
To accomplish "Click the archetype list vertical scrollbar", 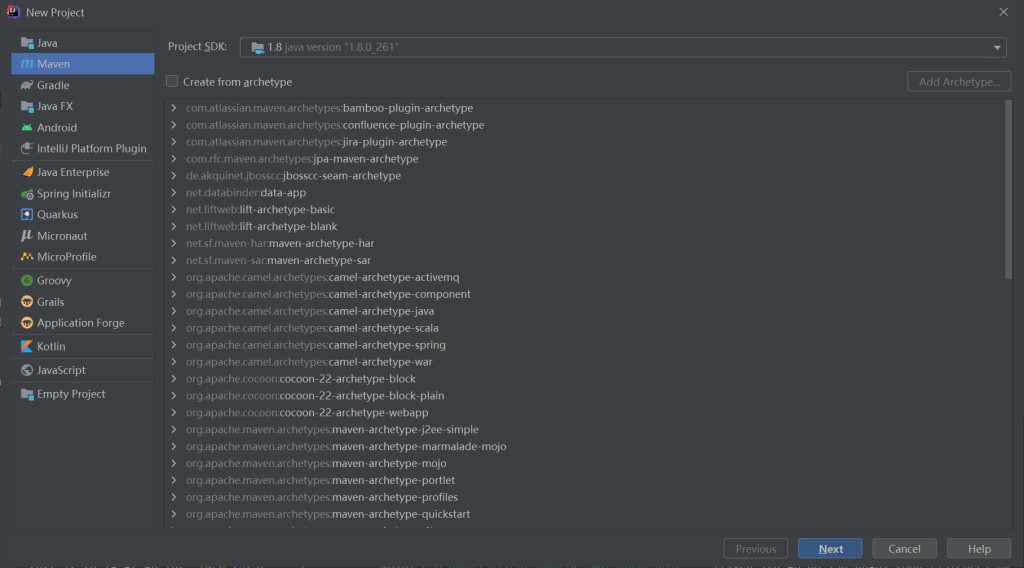I will coord(1008,189).
